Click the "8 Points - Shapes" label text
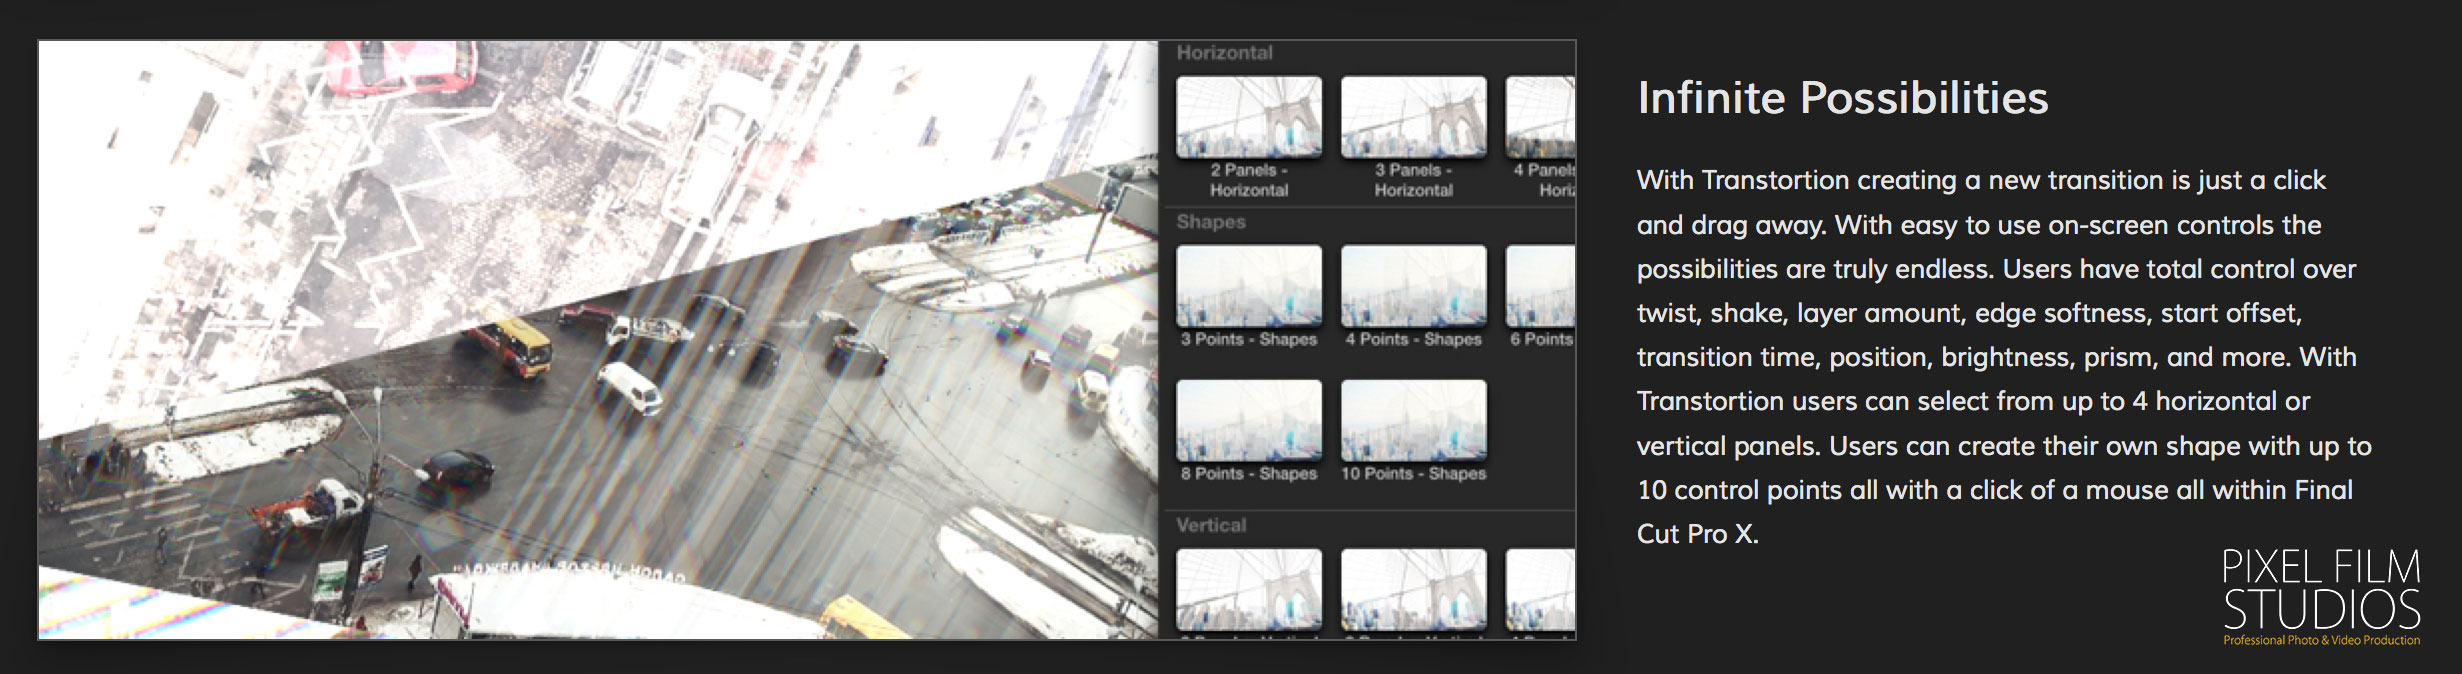The width and height of the screenshot is (2462, 674). tap(1249, 473)
